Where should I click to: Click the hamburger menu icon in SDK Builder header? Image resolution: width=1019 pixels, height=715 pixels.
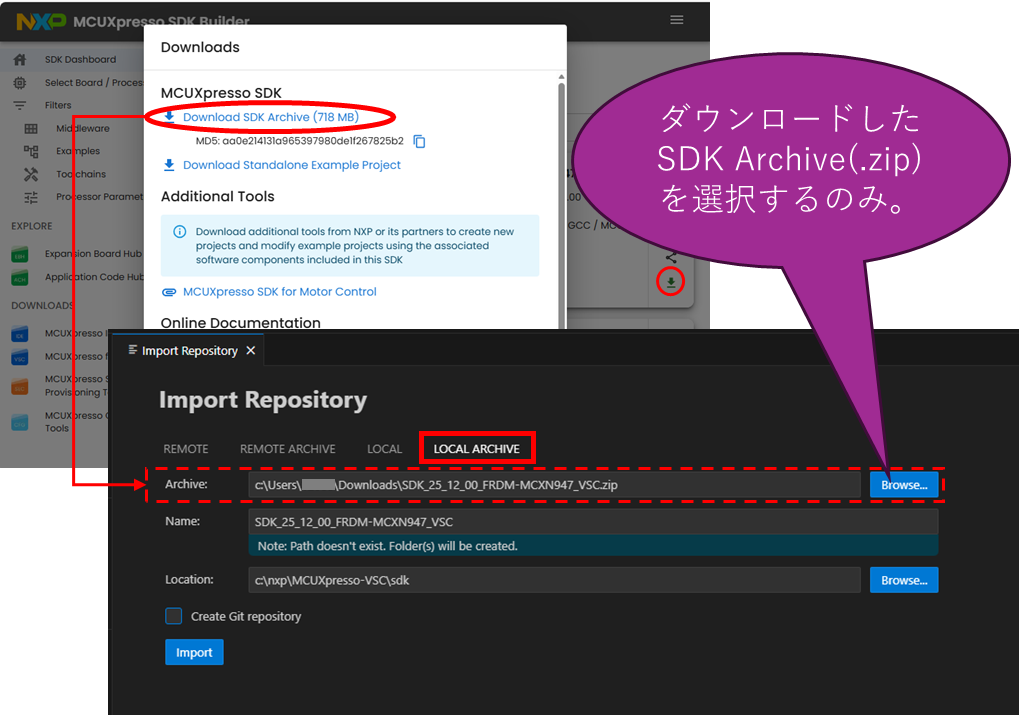pyautogui.click(x=677, y=20)
